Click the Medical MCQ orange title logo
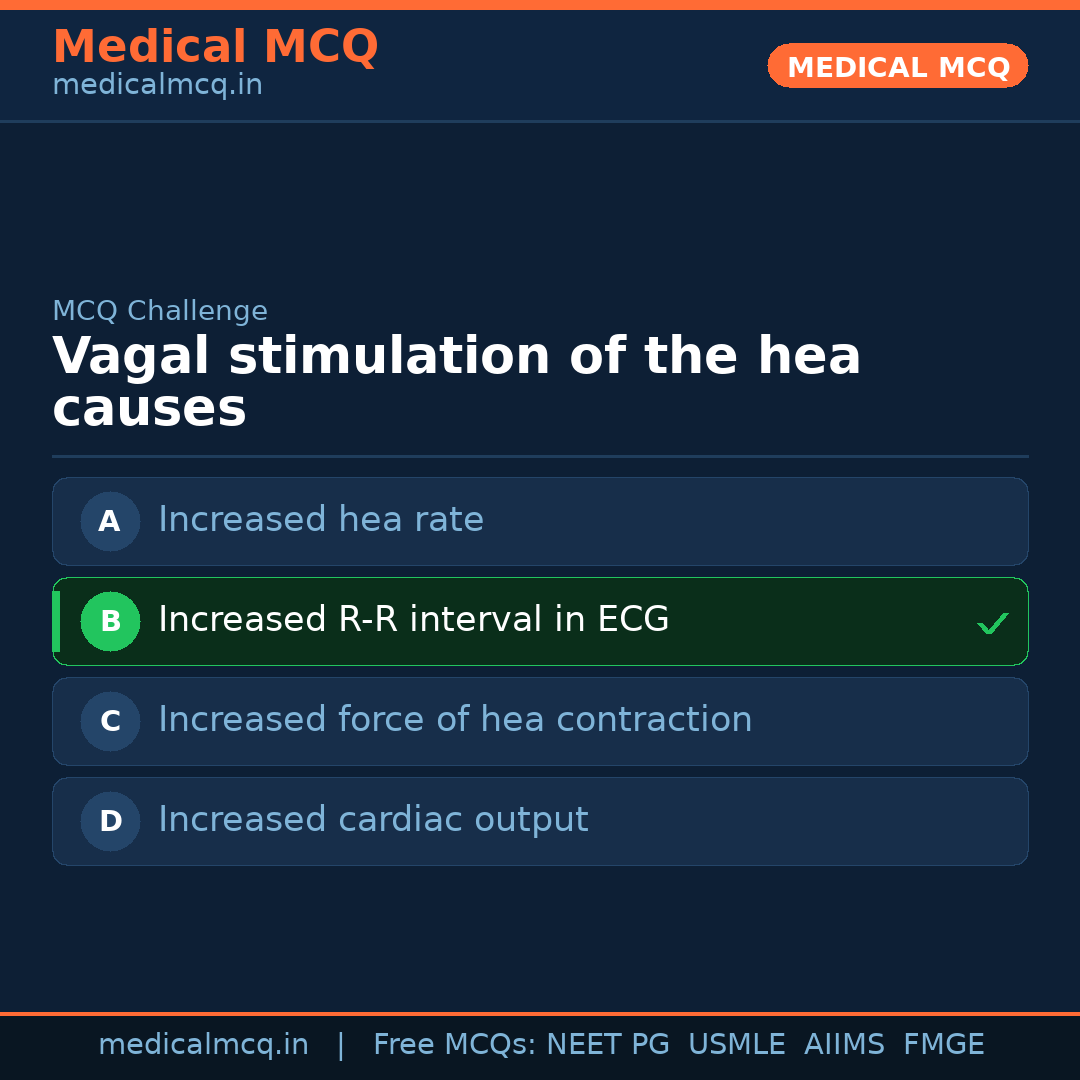Image resolution: width=1080 pixels, height=1080 pixels. [x=215, y=47]
